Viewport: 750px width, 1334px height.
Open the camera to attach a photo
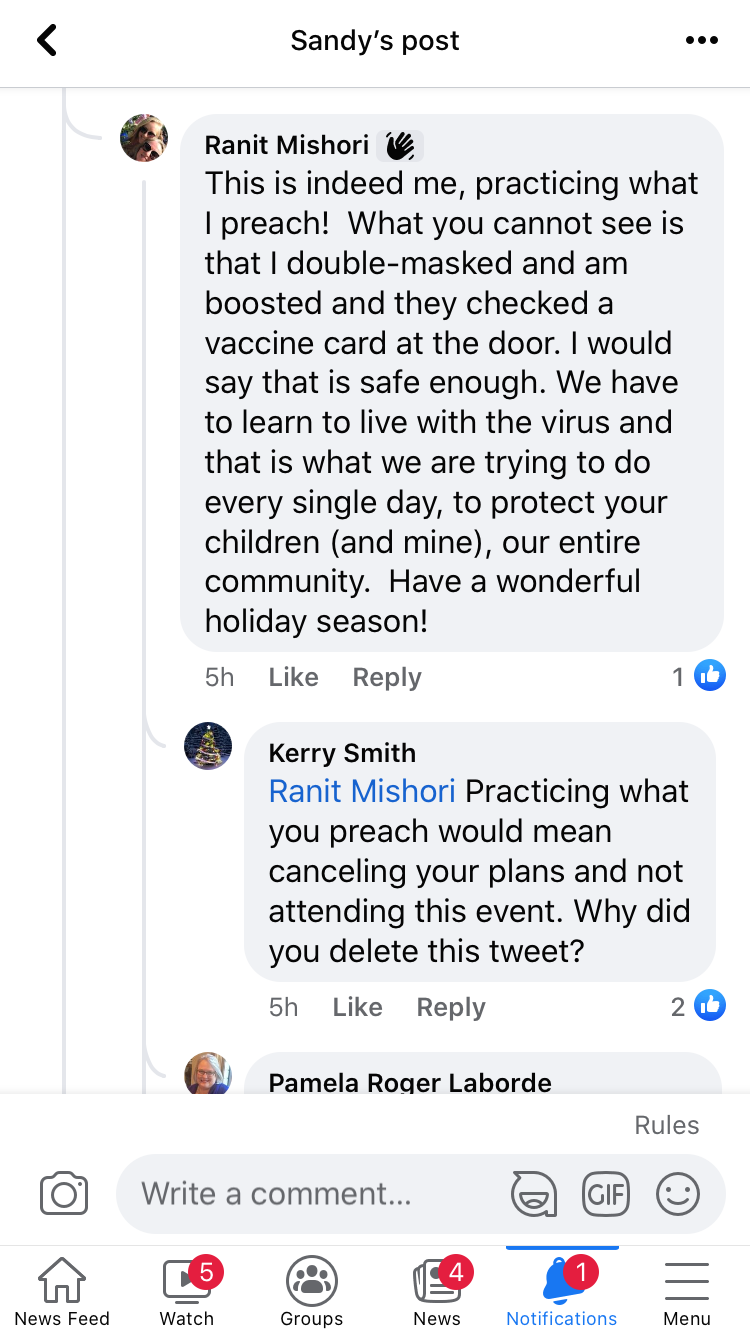pyautogui.click(x=63, y=1193)
